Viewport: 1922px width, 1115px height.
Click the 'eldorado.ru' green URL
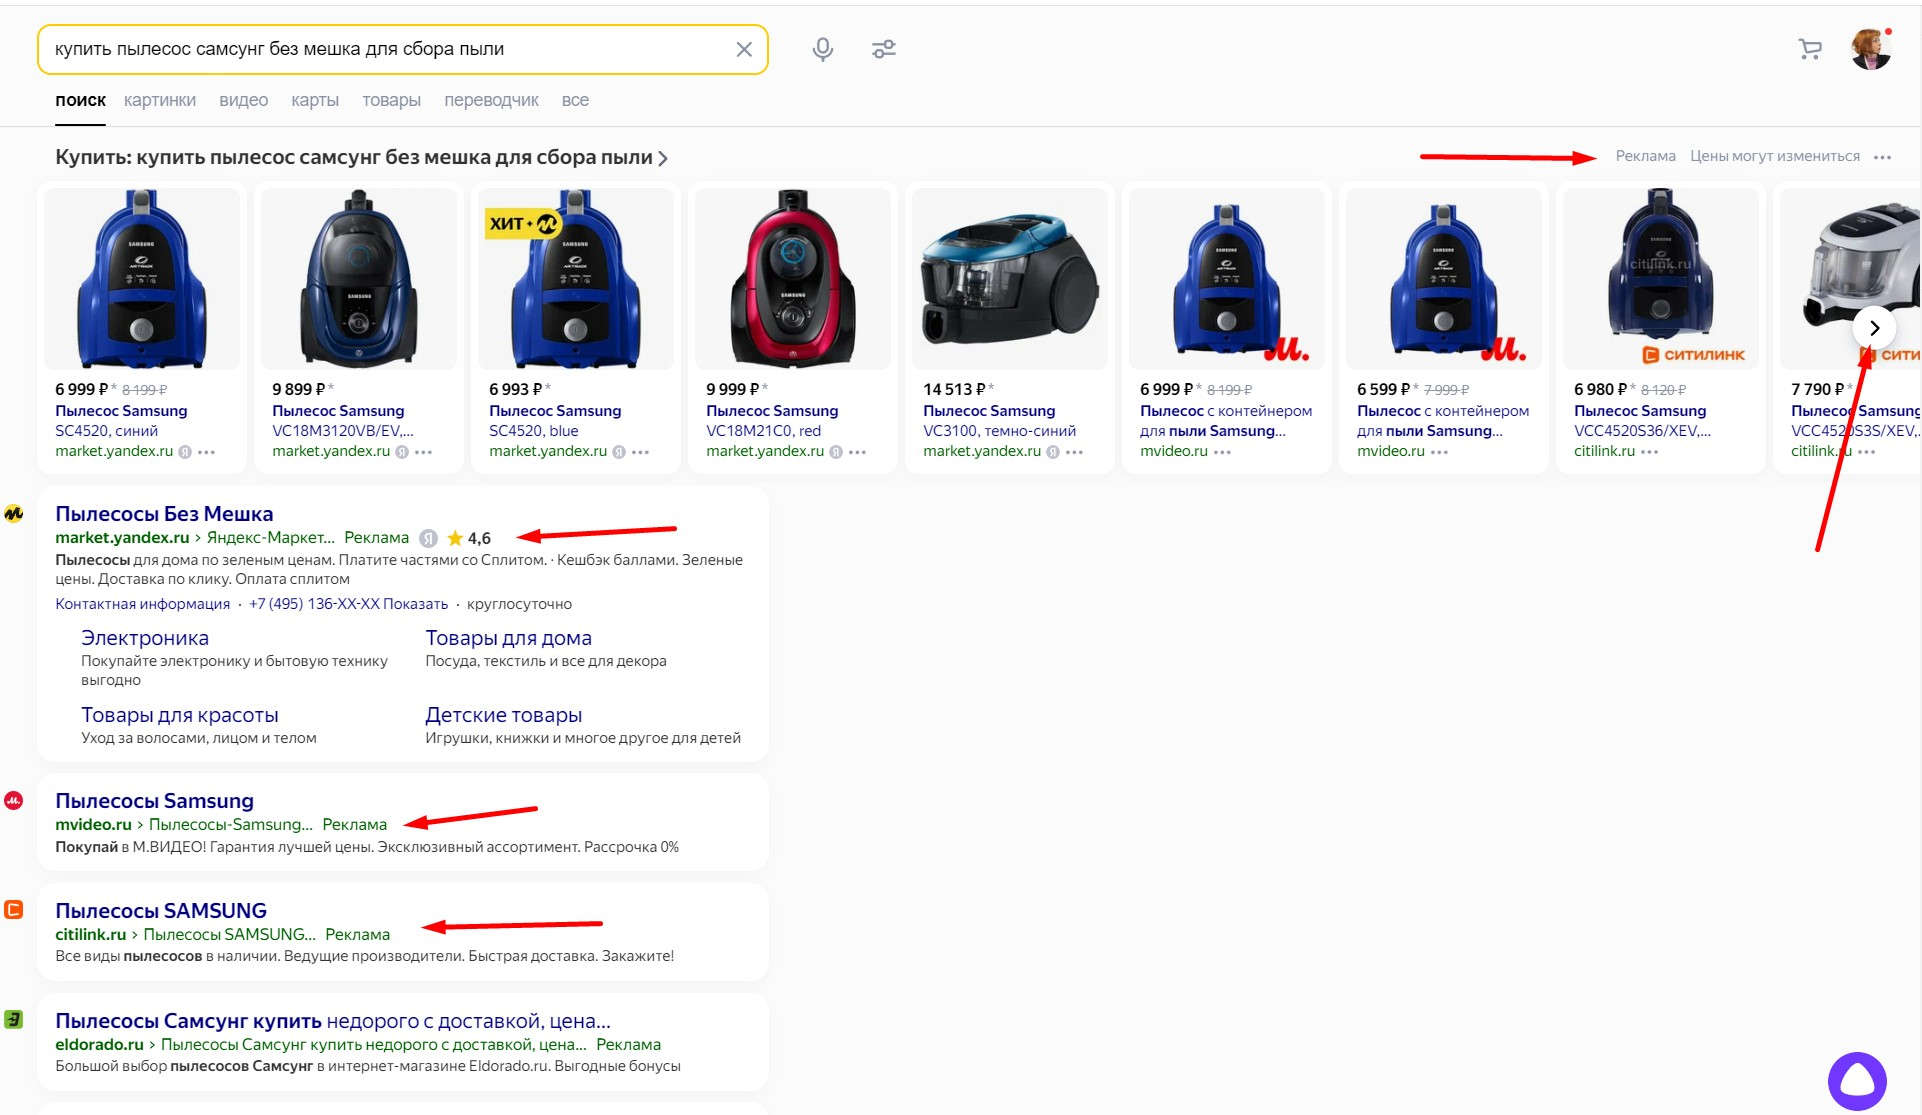tap(99, 1044)
